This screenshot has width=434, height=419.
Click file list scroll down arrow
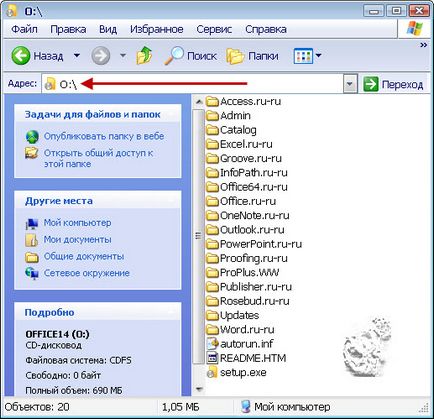pyautogui.click(x=199, y=389)
